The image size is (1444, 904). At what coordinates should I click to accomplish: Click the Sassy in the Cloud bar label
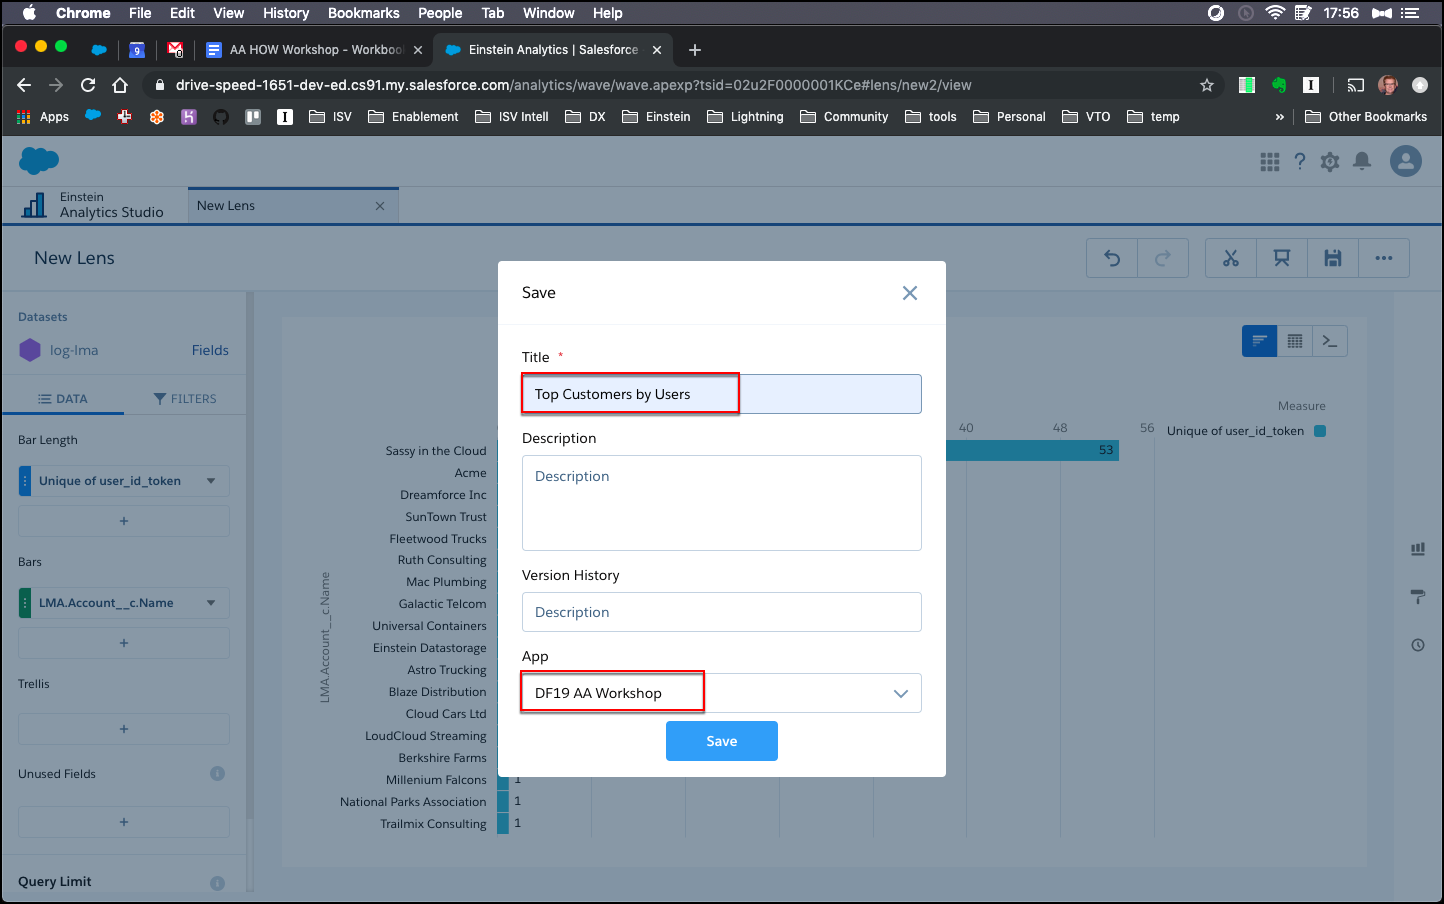436,451
